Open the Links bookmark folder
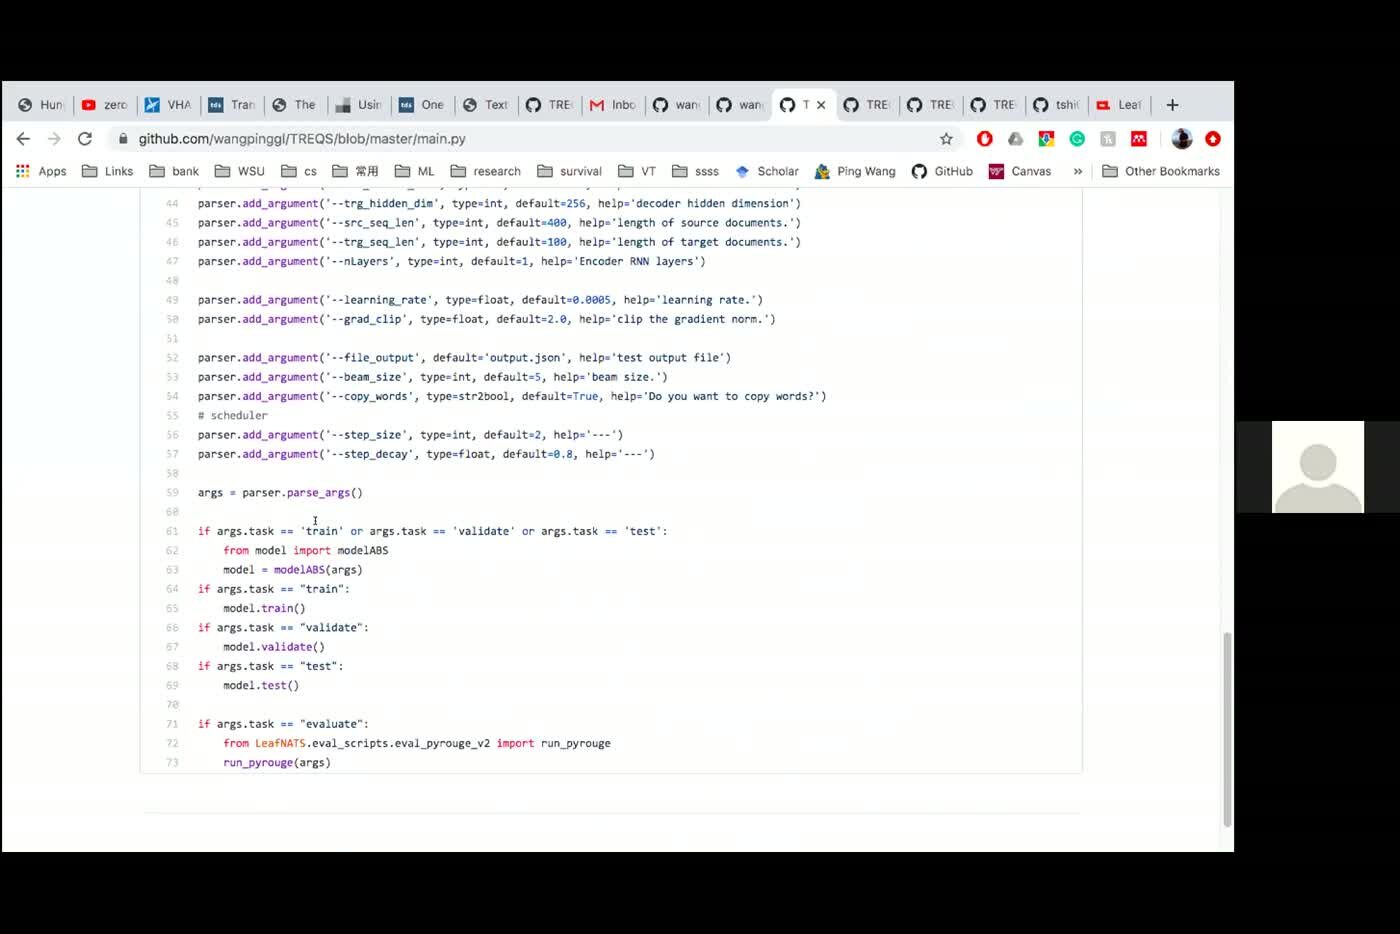The width and height of the screenshot is (1400, 934). [x=107, y=171]
